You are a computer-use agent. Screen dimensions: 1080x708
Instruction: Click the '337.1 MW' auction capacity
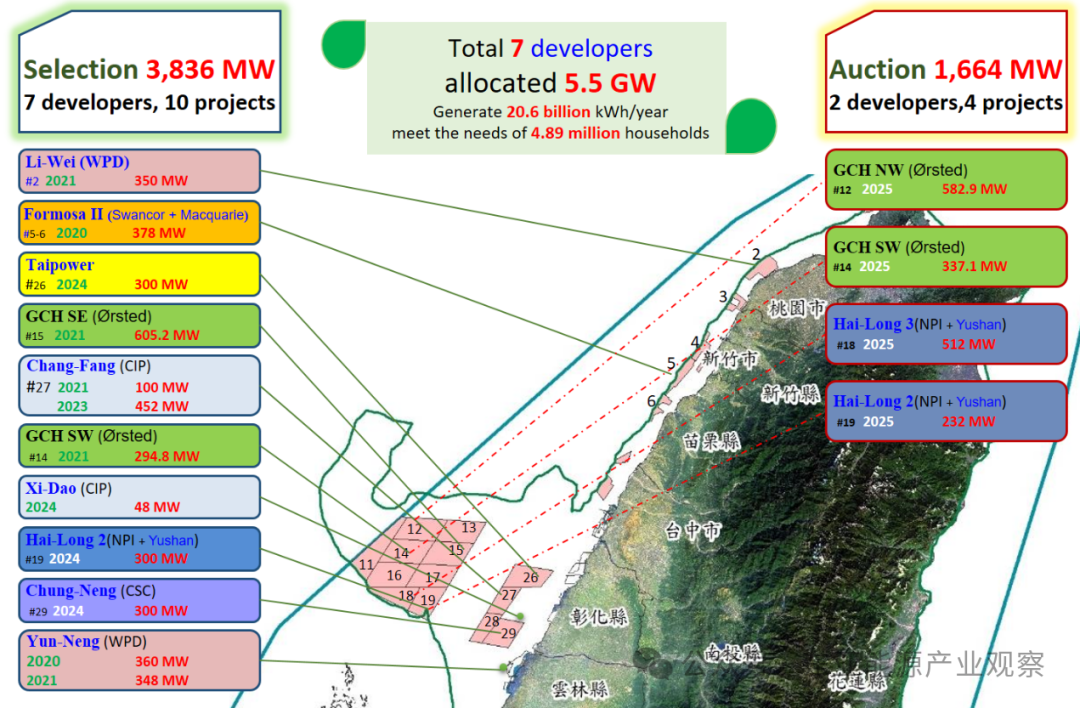975,266
